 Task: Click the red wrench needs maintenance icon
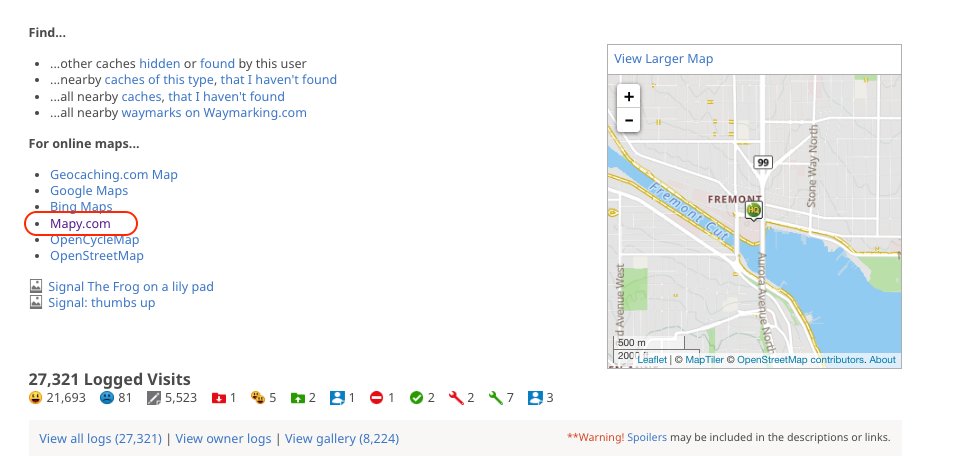click(x=456, y=398)
